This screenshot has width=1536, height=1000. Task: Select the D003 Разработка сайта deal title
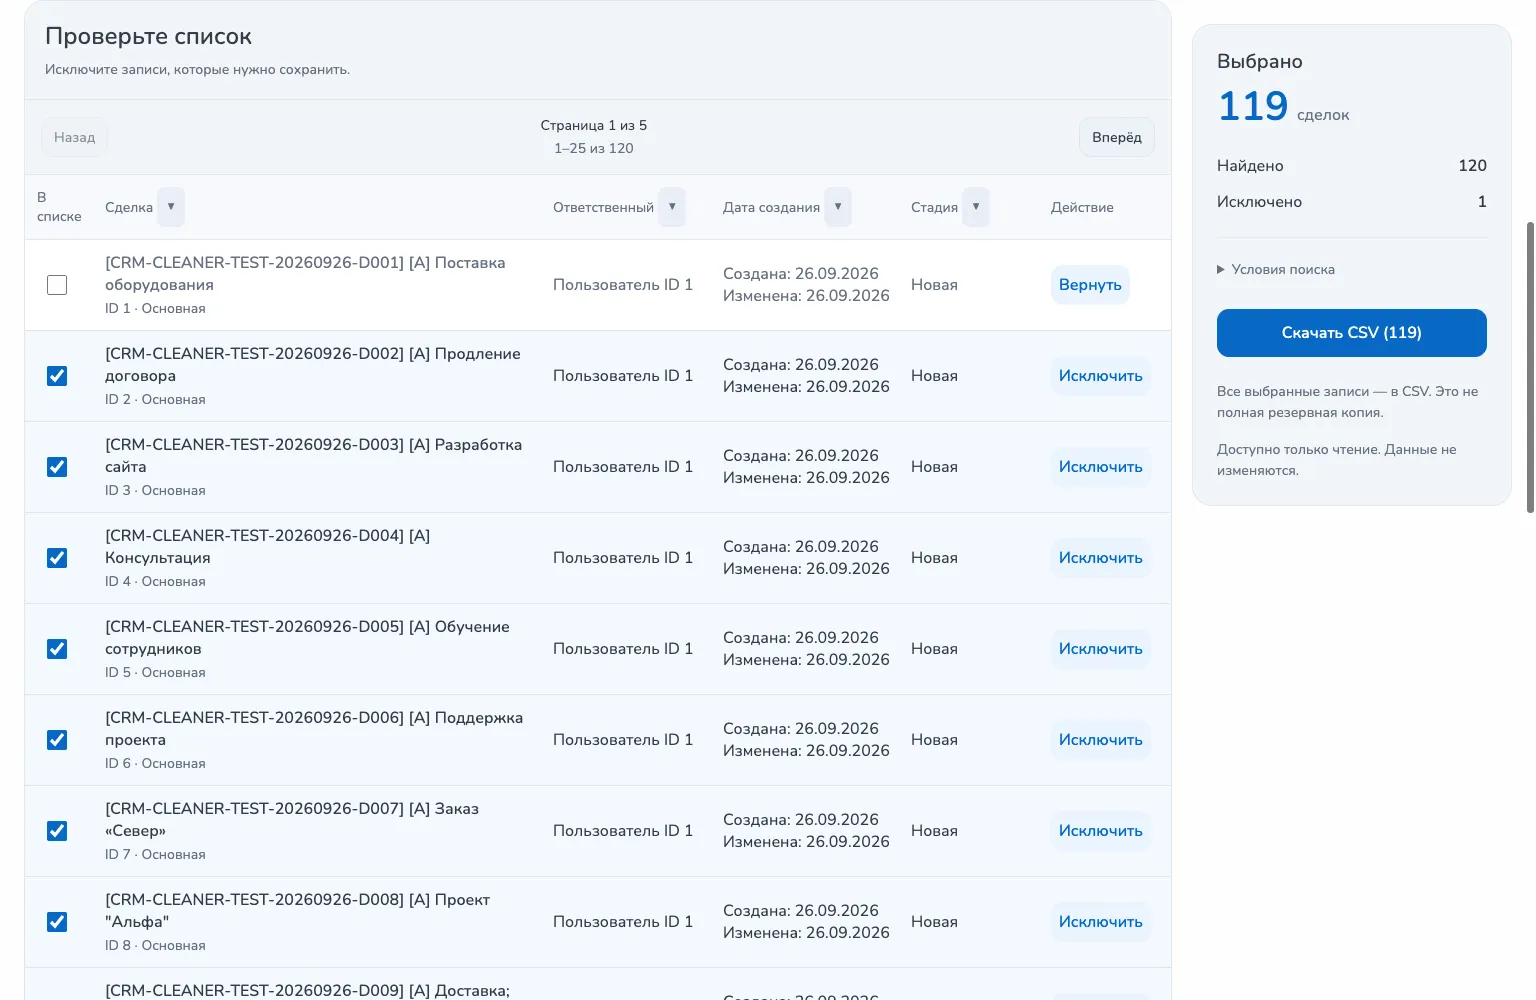tap(313, 456)
